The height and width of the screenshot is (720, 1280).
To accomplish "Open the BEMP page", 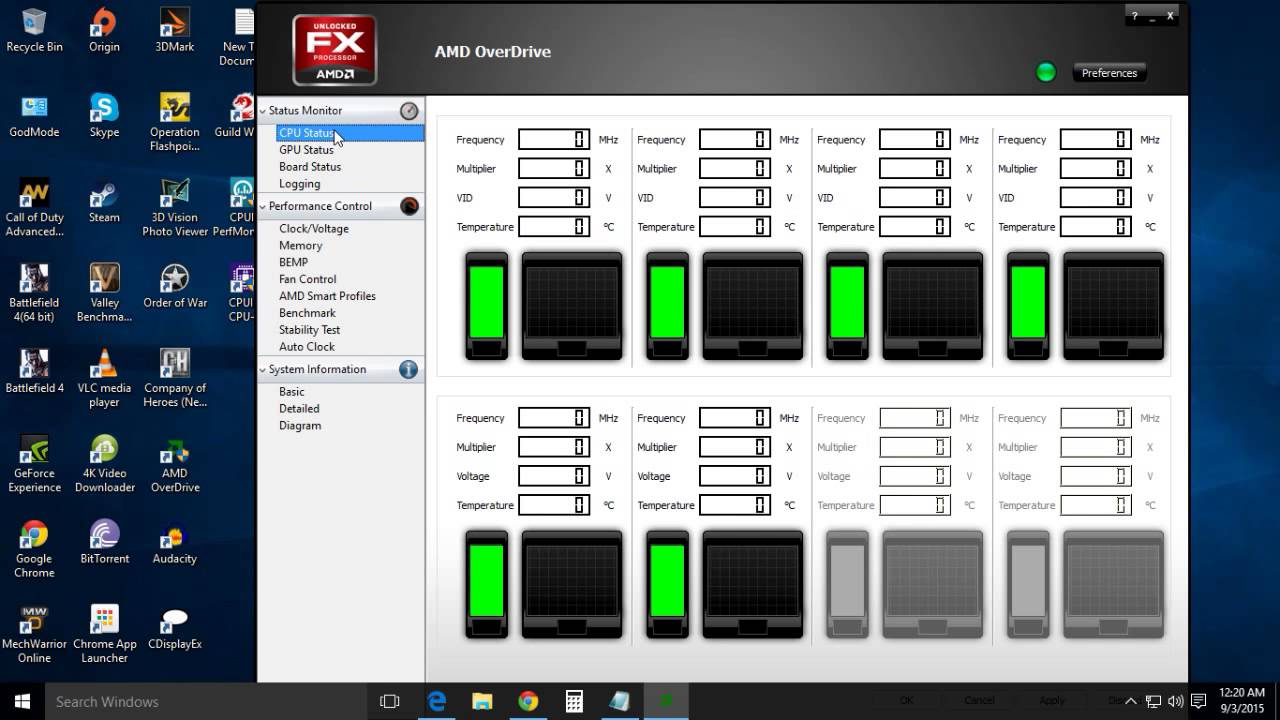I will pyautogui.click(x=293, y=262).
